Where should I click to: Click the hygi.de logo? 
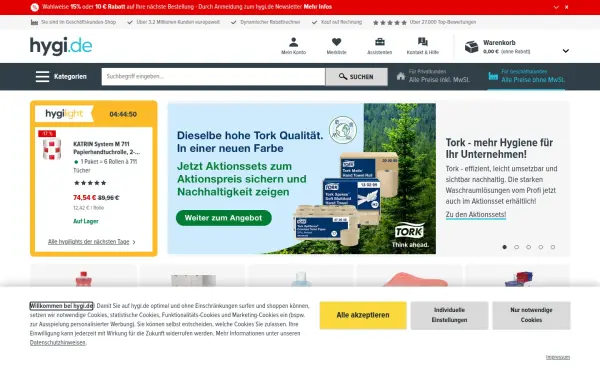point(61,46)
